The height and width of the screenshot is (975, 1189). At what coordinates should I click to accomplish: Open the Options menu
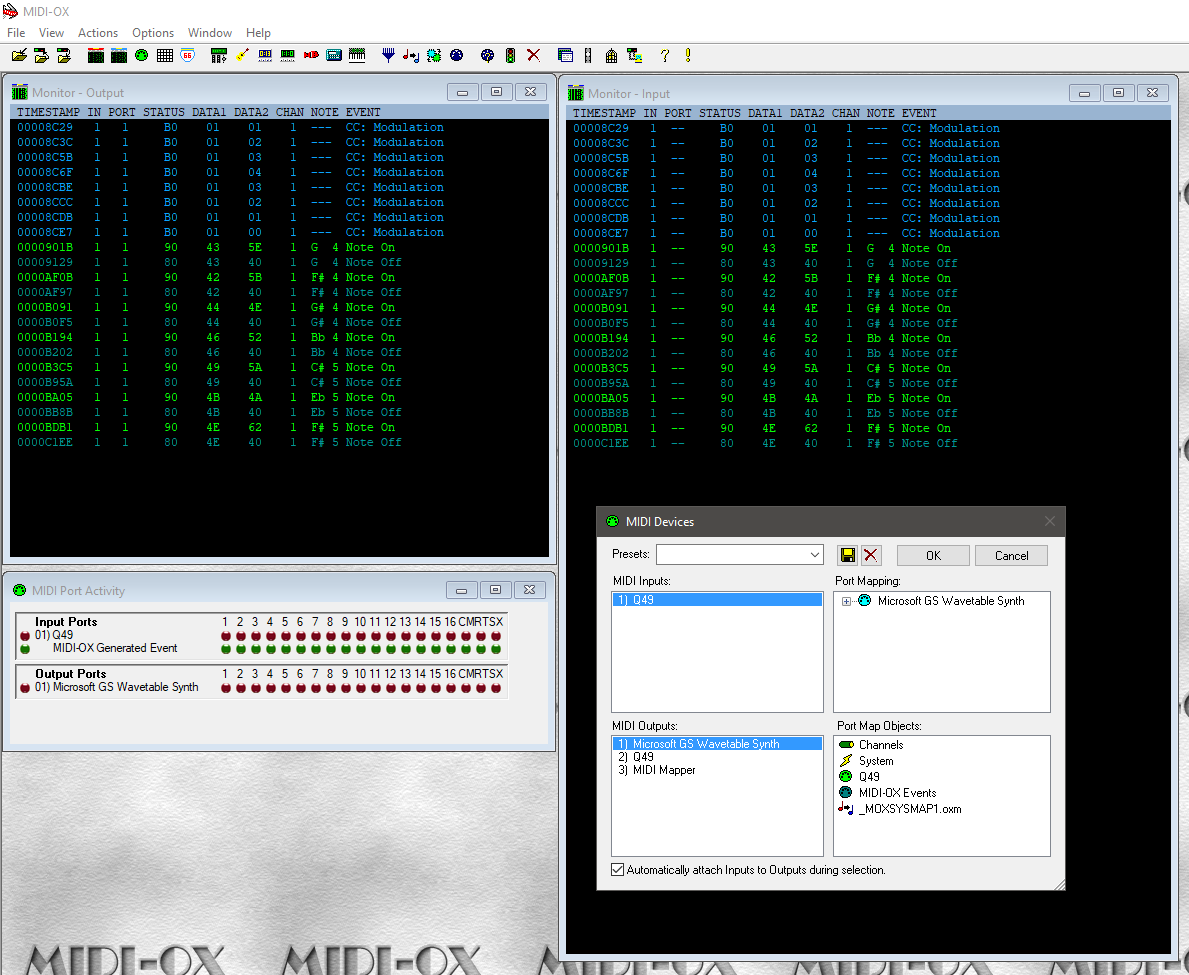(153, 33)
